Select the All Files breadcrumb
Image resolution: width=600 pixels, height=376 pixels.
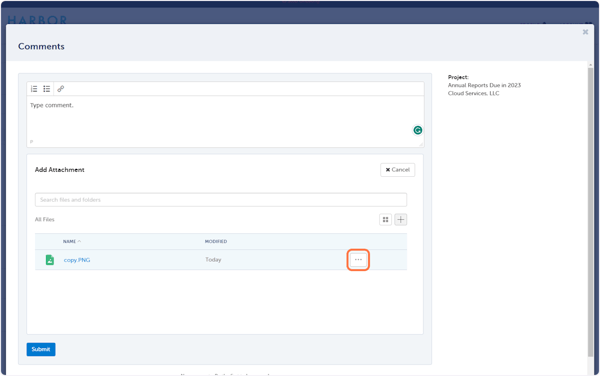44,220
